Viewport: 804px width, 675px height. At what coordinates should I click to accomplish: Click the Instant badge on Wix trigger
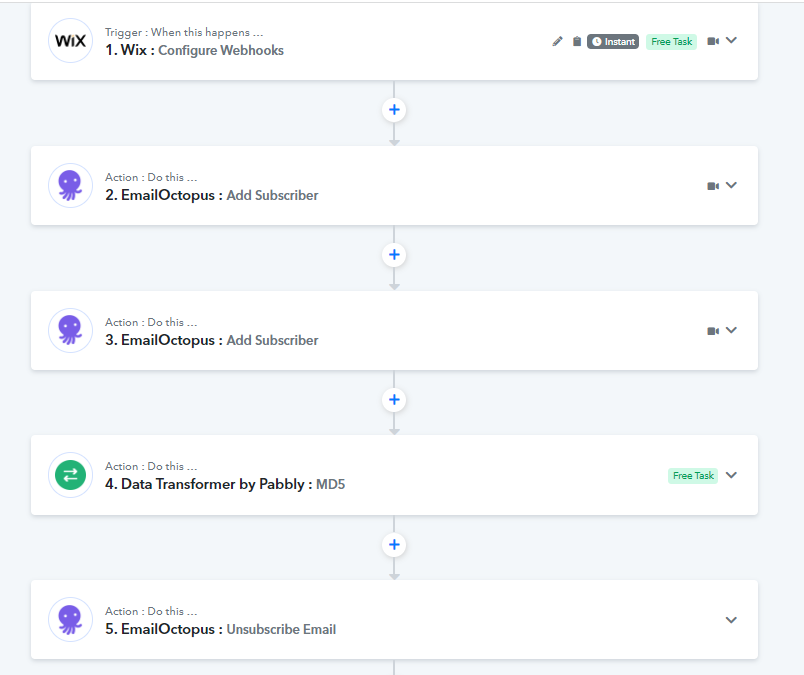click(x=613, y=42)
